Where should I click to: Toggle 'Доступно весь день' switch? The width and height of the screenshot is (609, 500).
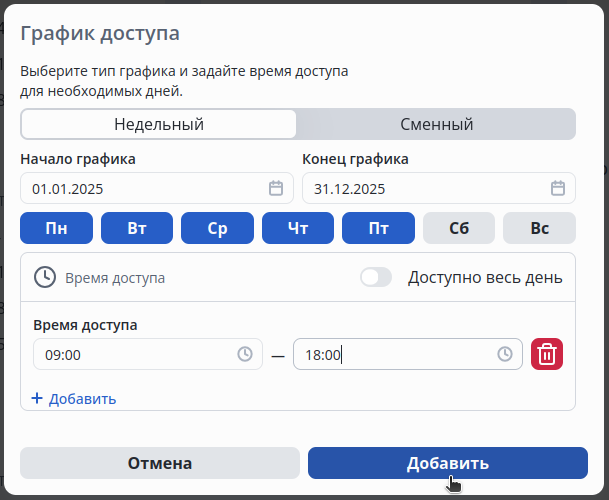pyautogui.click(x=376, y=277)
